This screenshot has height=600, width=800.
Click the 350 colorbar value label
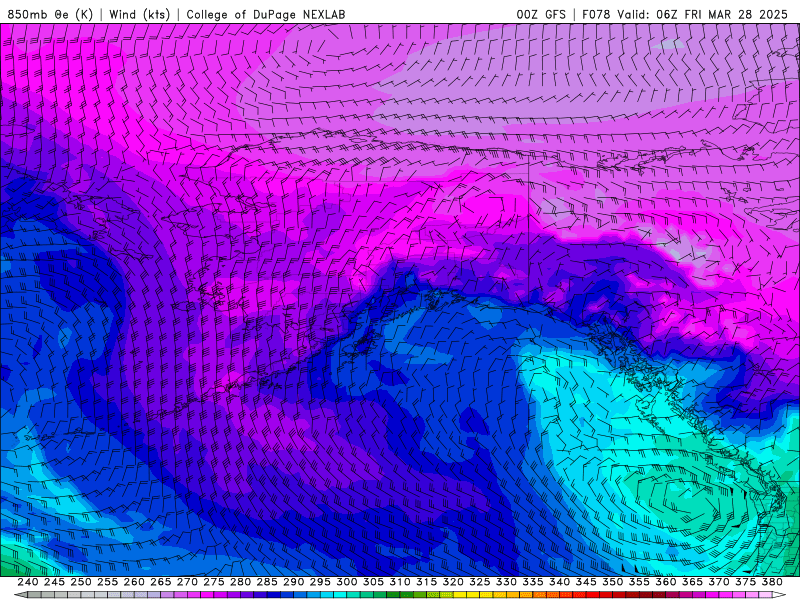pos(612,582)
